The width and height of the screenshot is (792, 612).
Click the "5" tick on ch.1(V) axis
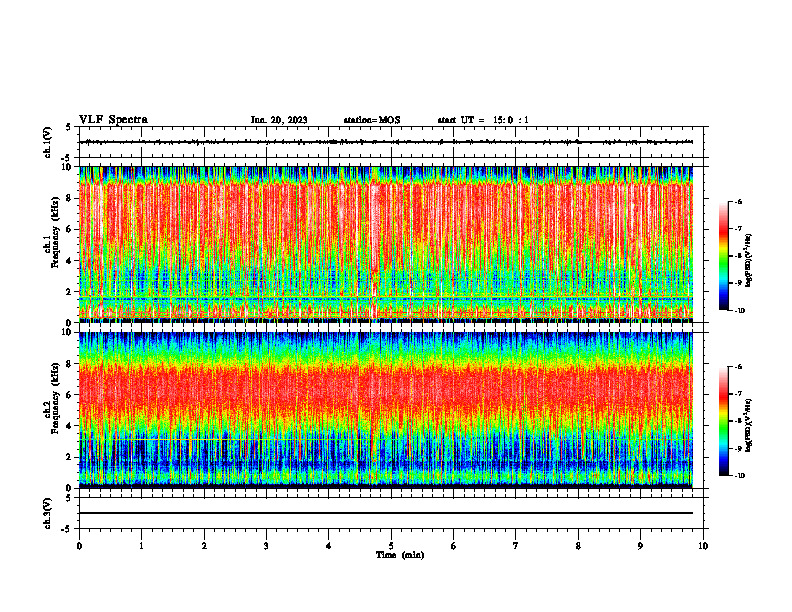pos(69,127)
